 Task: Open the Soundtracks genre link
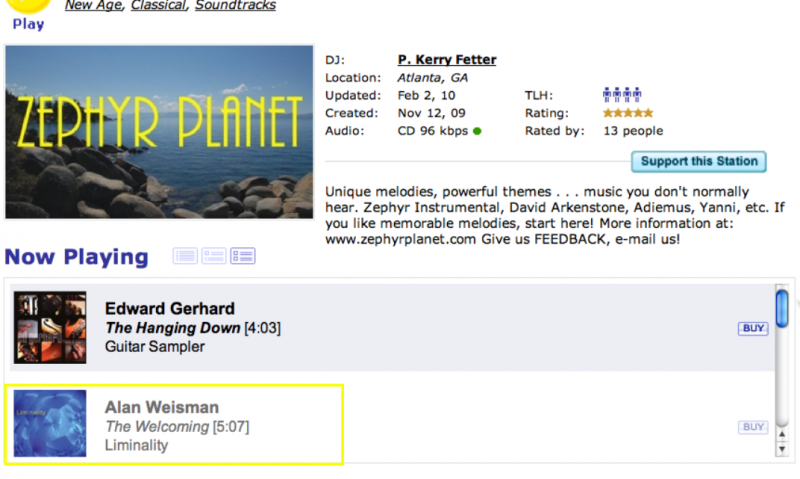pos(235,6)
